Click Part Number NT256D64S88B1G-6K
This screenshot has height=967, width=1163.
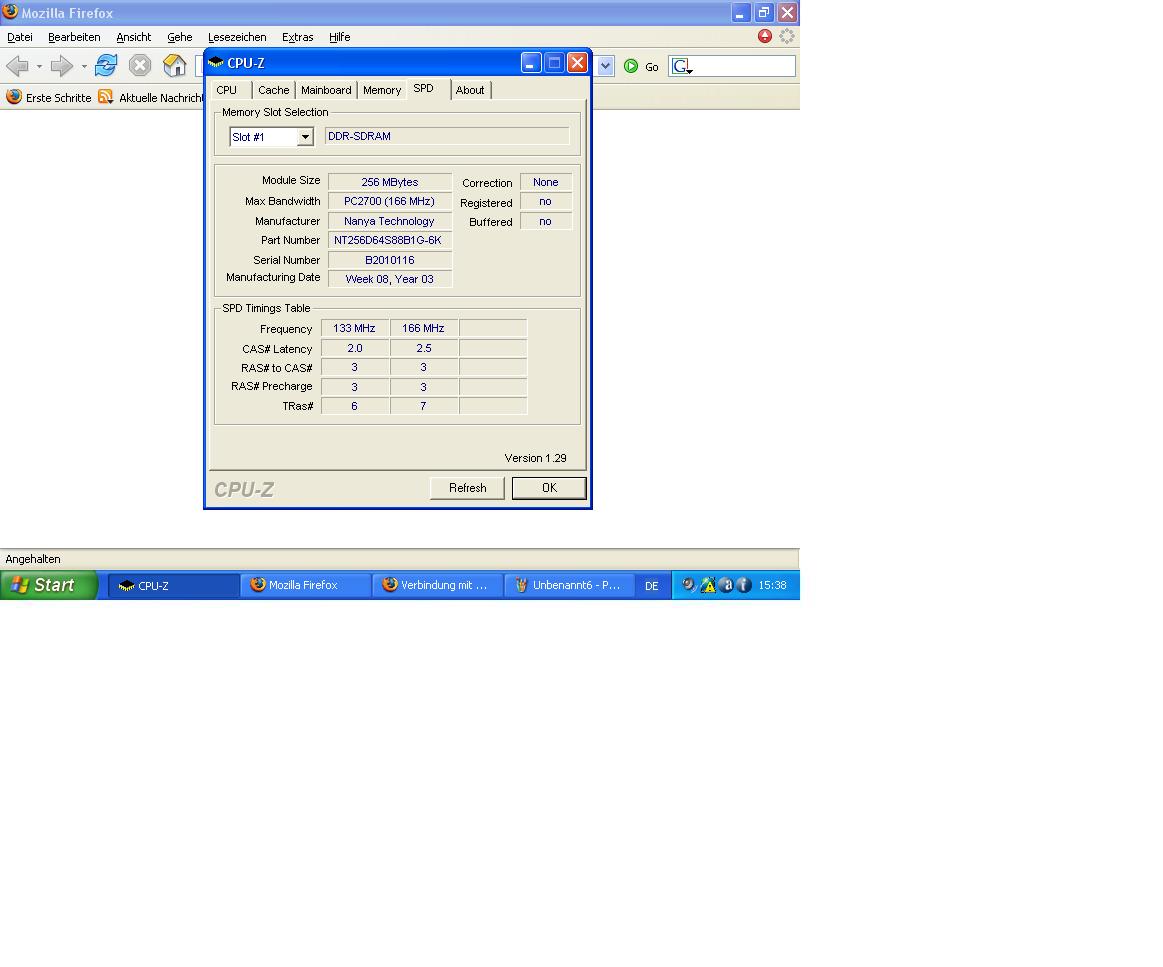click(390, 240)
